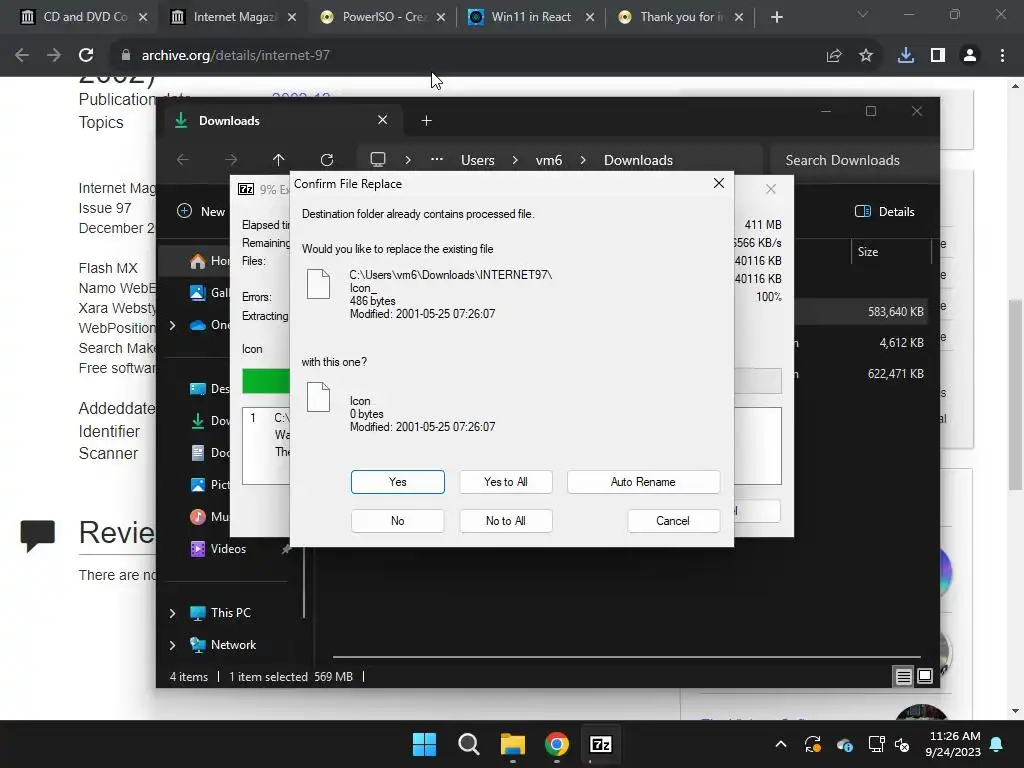Close the 7-Zip extracting window
Viewport: 1024px width, 768px height.
pyautogui.click(x=771, y=189)
